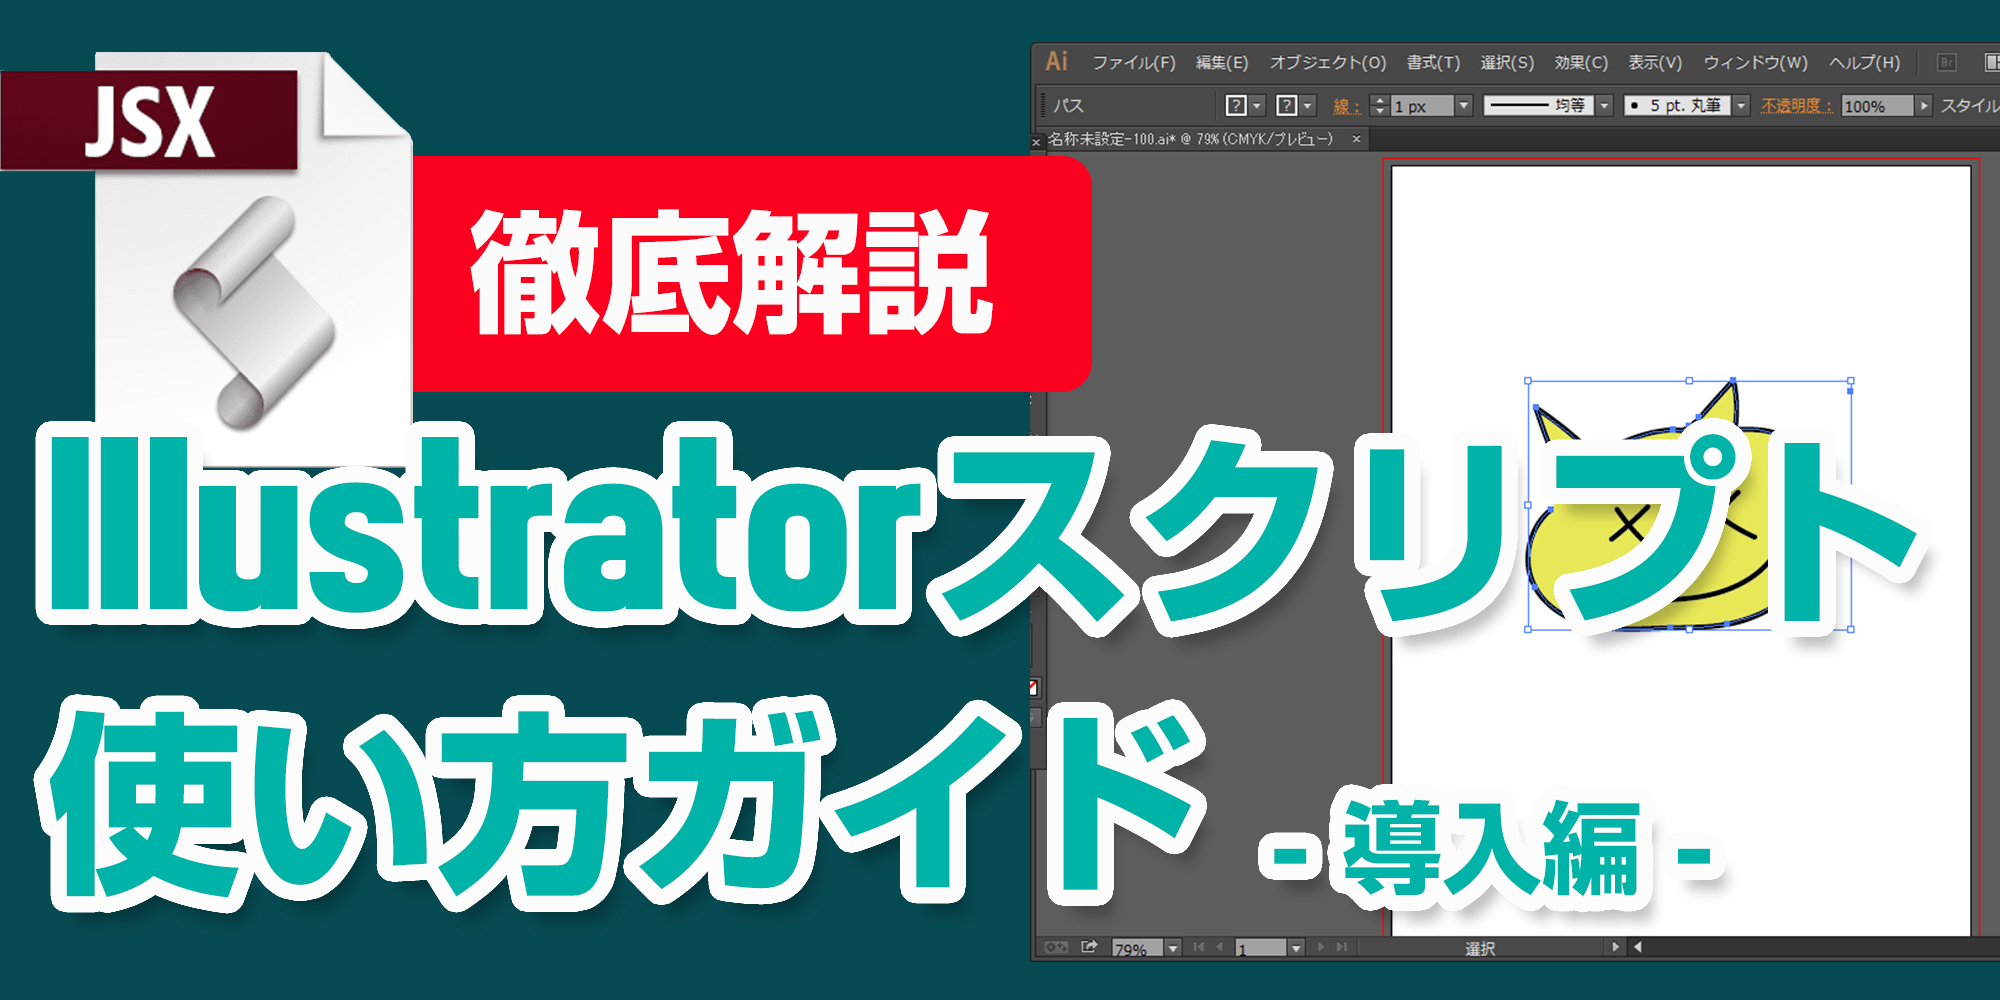This screenshot has width=2000, height=1000.
Task: Open the 線 stroke panel link
Action: click(x=1346, y=106)
